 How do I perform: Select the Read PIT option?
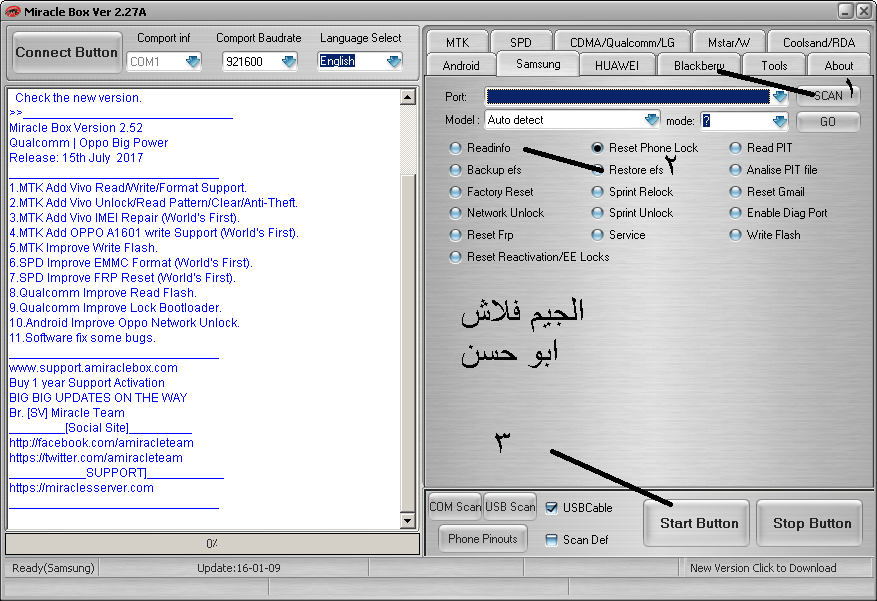click(735, 148)
